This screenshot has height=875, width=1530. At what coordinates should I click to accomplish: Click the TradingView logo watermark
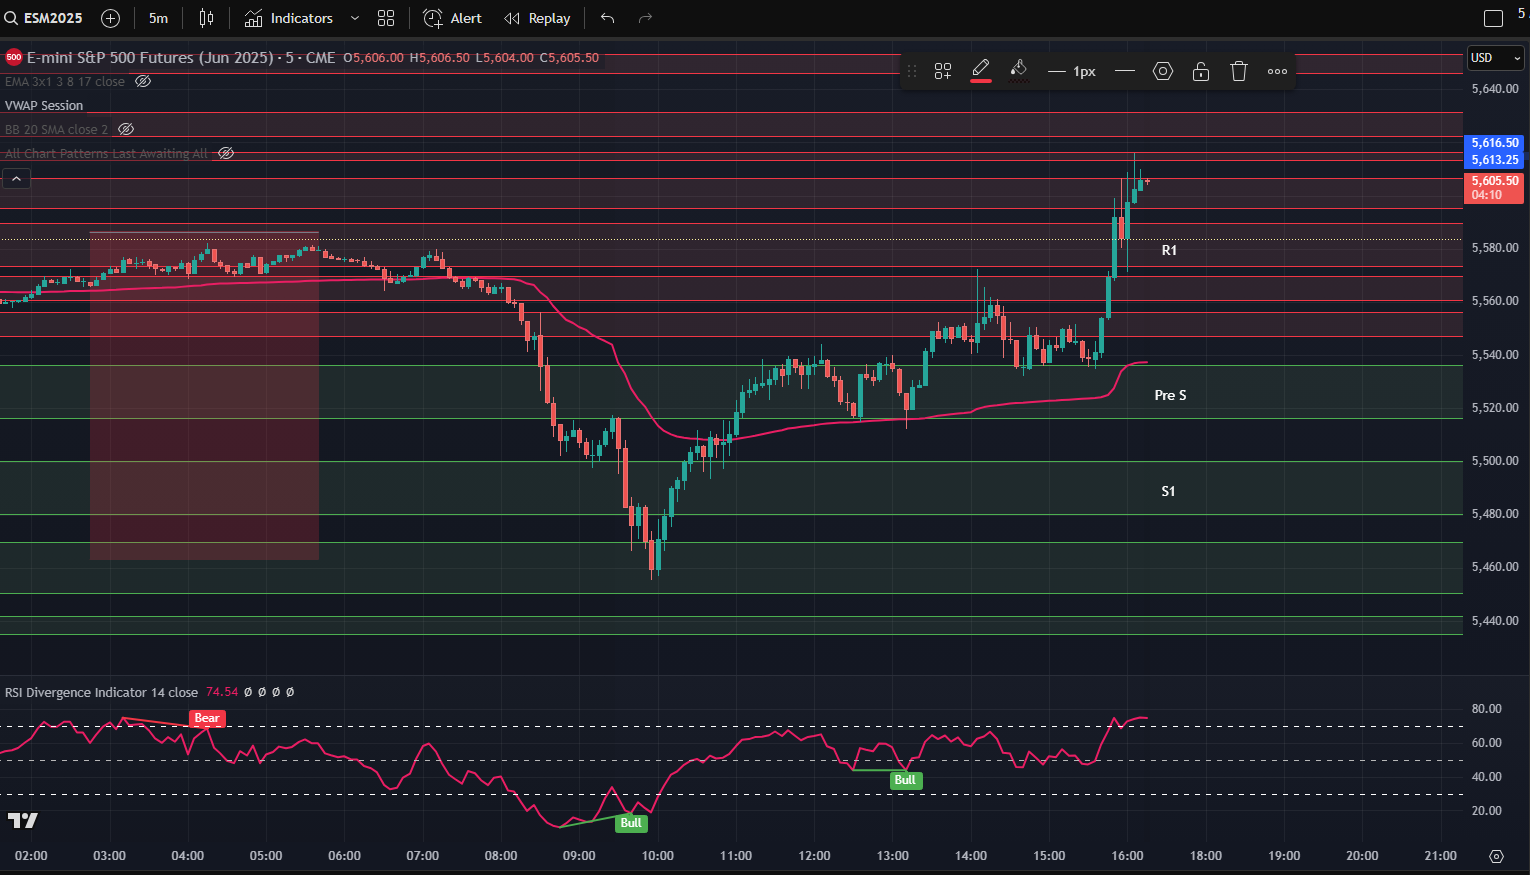(x=22, y=820)
